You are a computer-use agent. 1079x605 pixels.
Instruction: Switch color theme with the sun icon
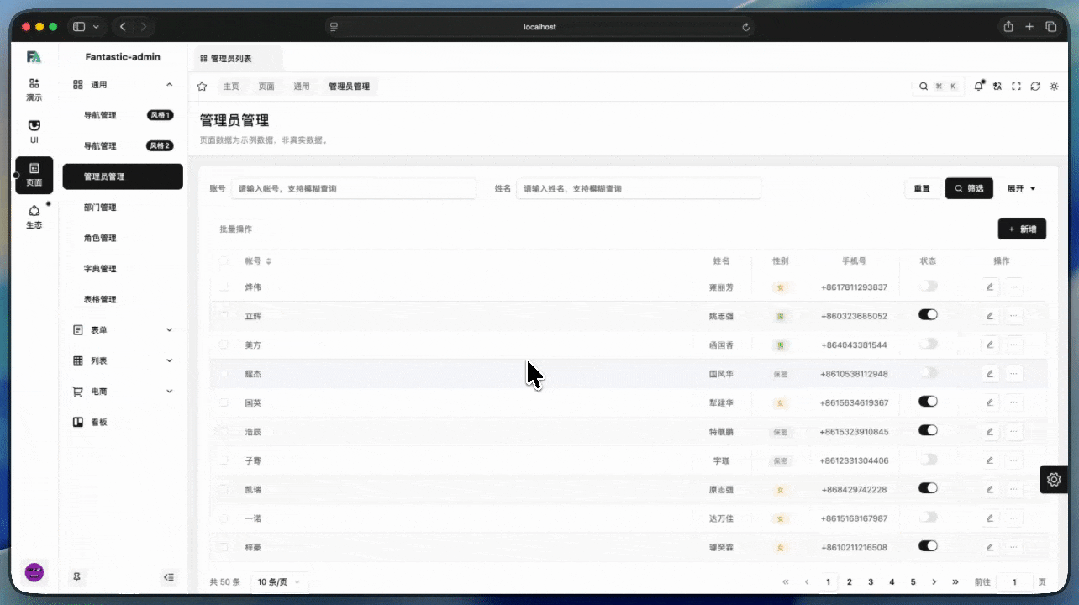click(x=1054, y=86)
